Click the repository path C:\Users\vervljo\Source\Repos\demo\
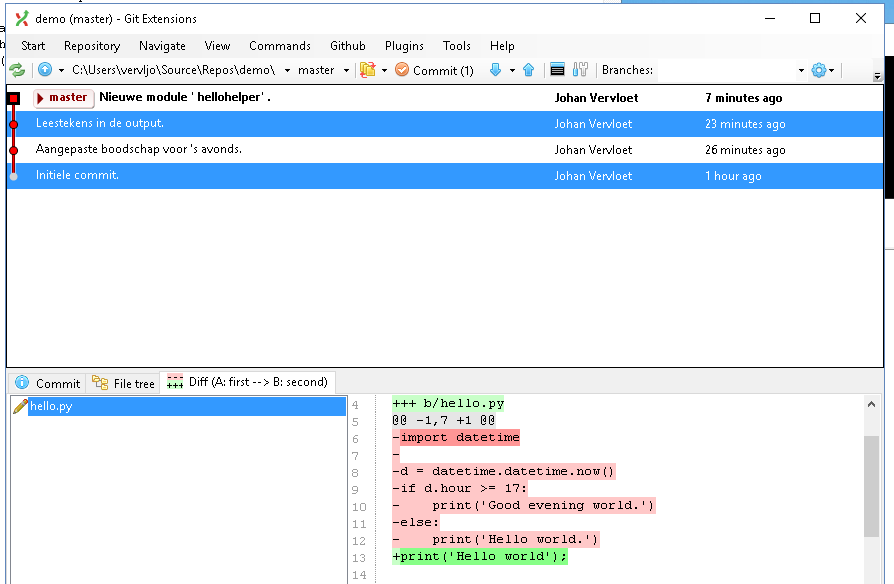The image size is (894, 584). point(173,70)
